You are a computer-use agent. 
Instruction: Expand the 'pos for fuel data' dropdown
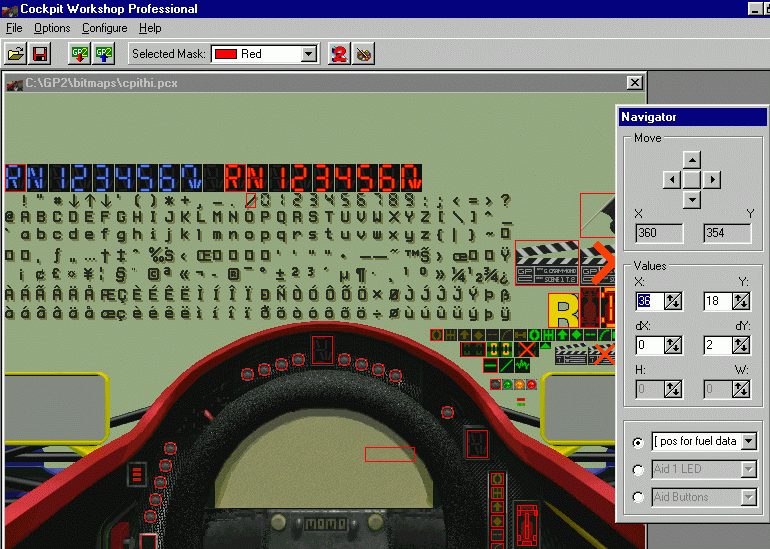[748, 441]
